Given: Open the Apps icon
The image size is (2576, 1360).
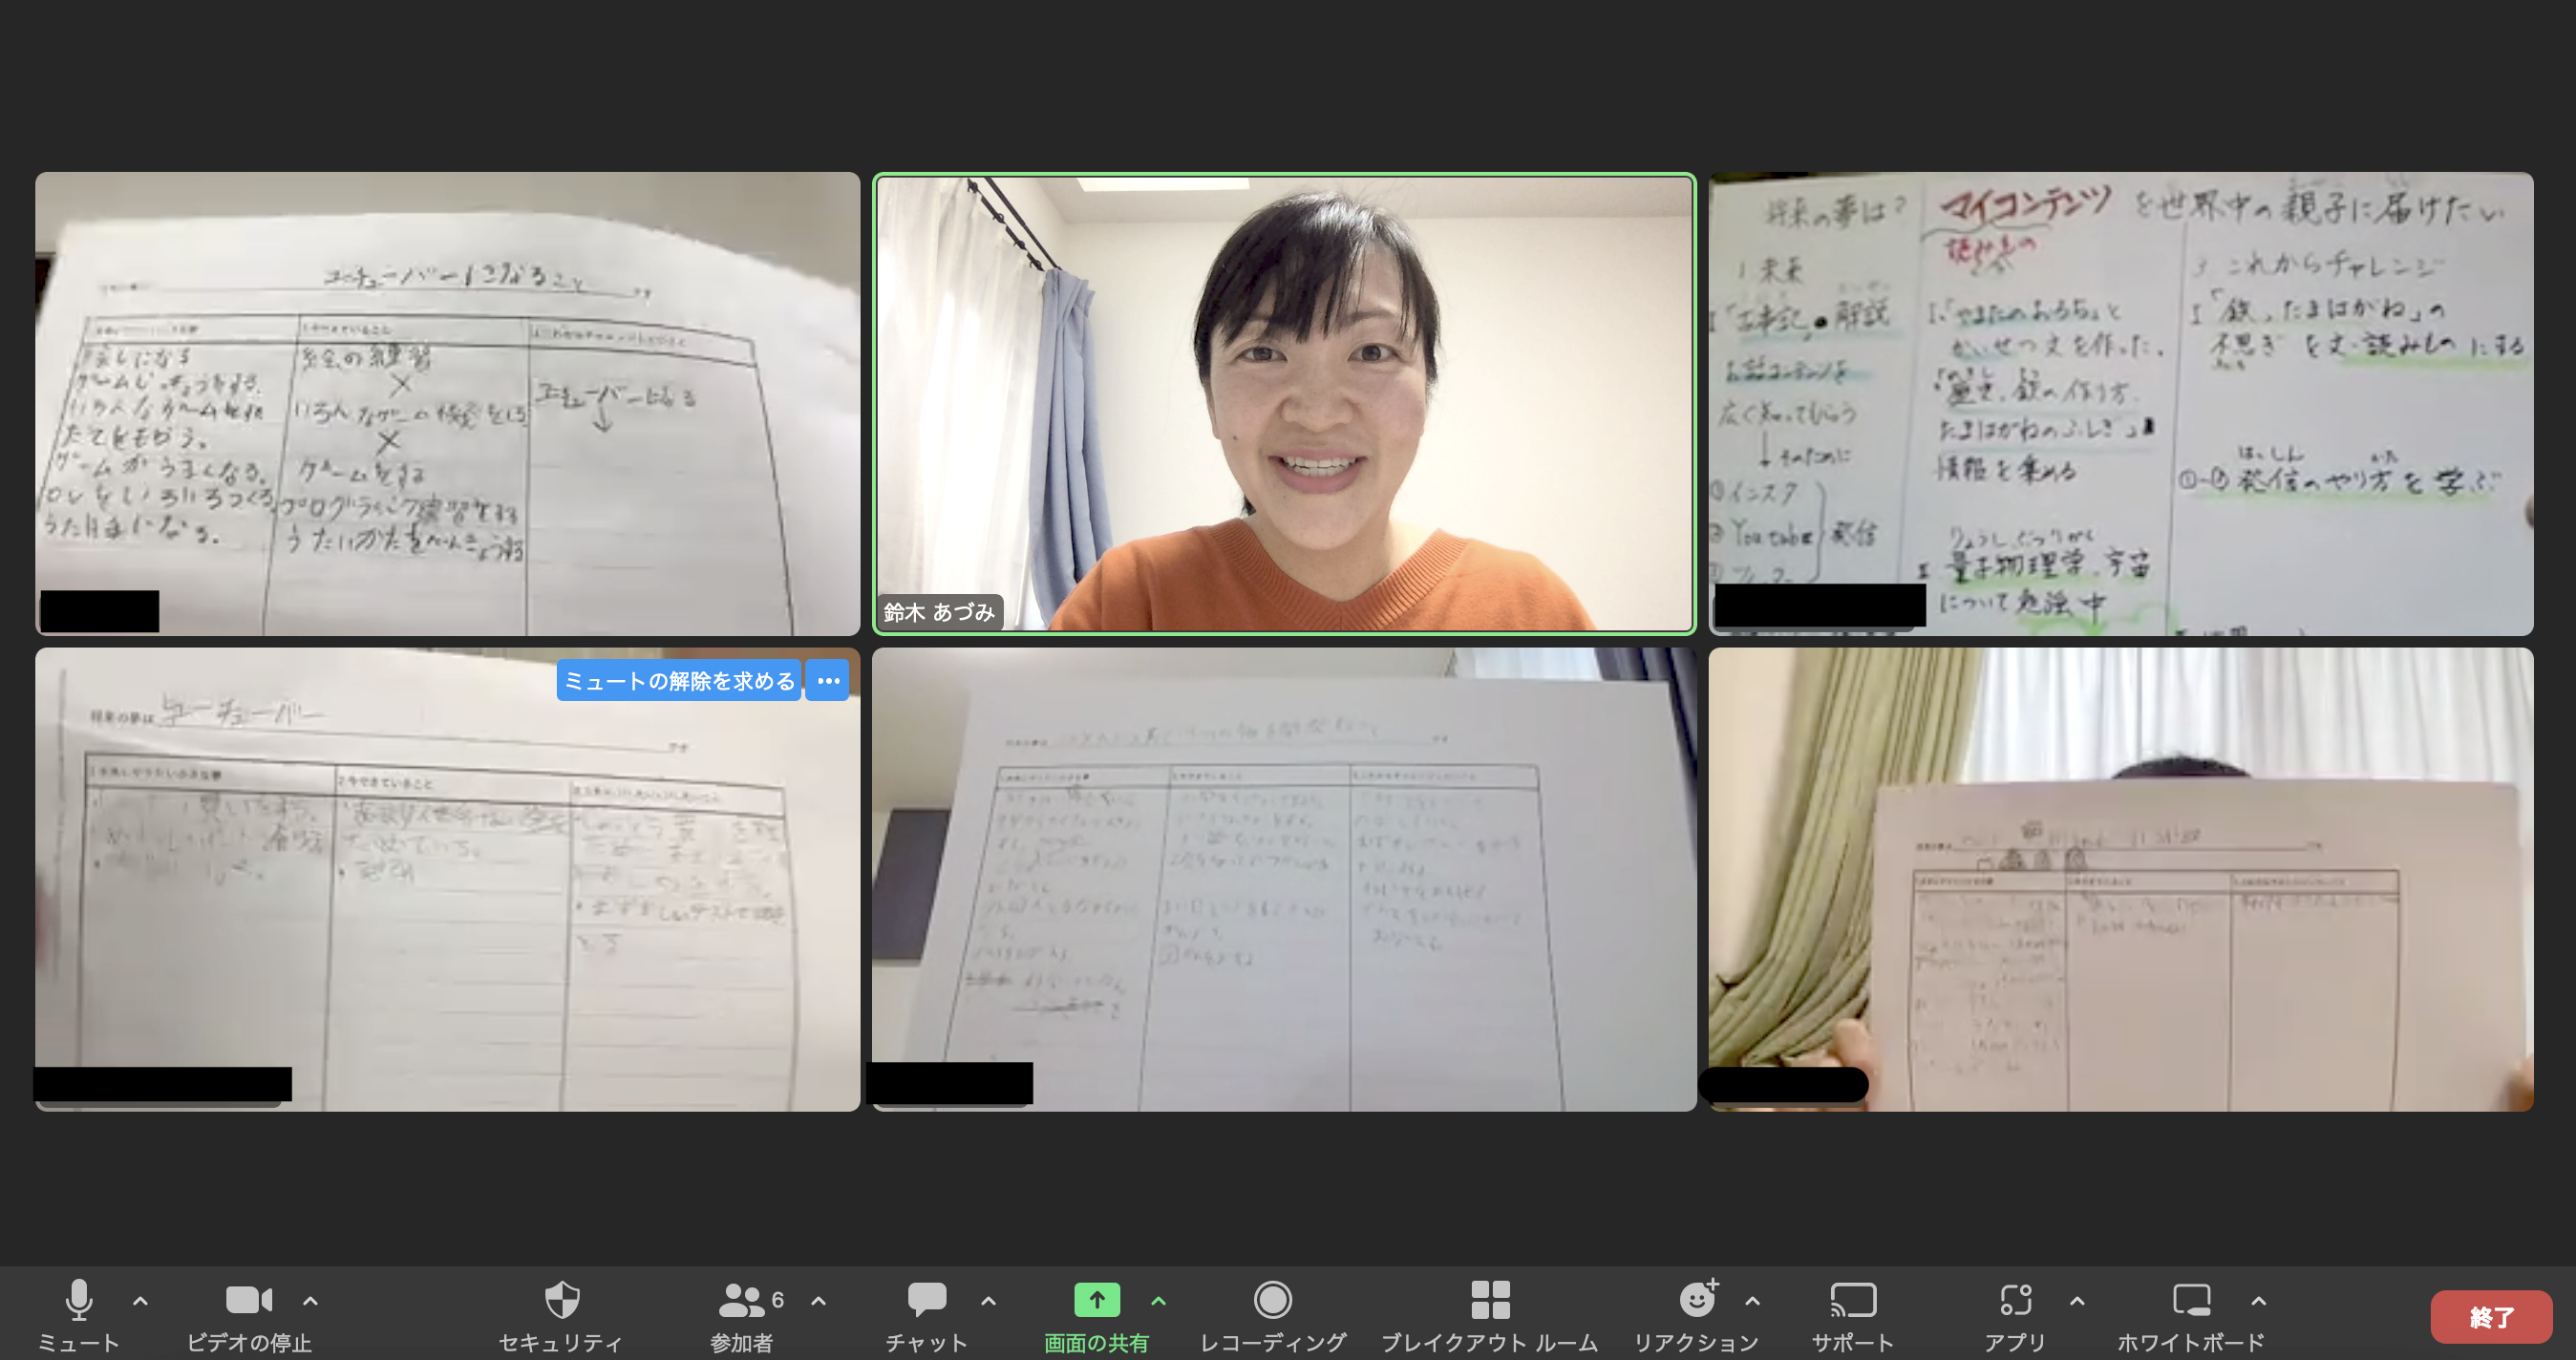Looking at the screenshot, I should click(x=2015, y=1300).
